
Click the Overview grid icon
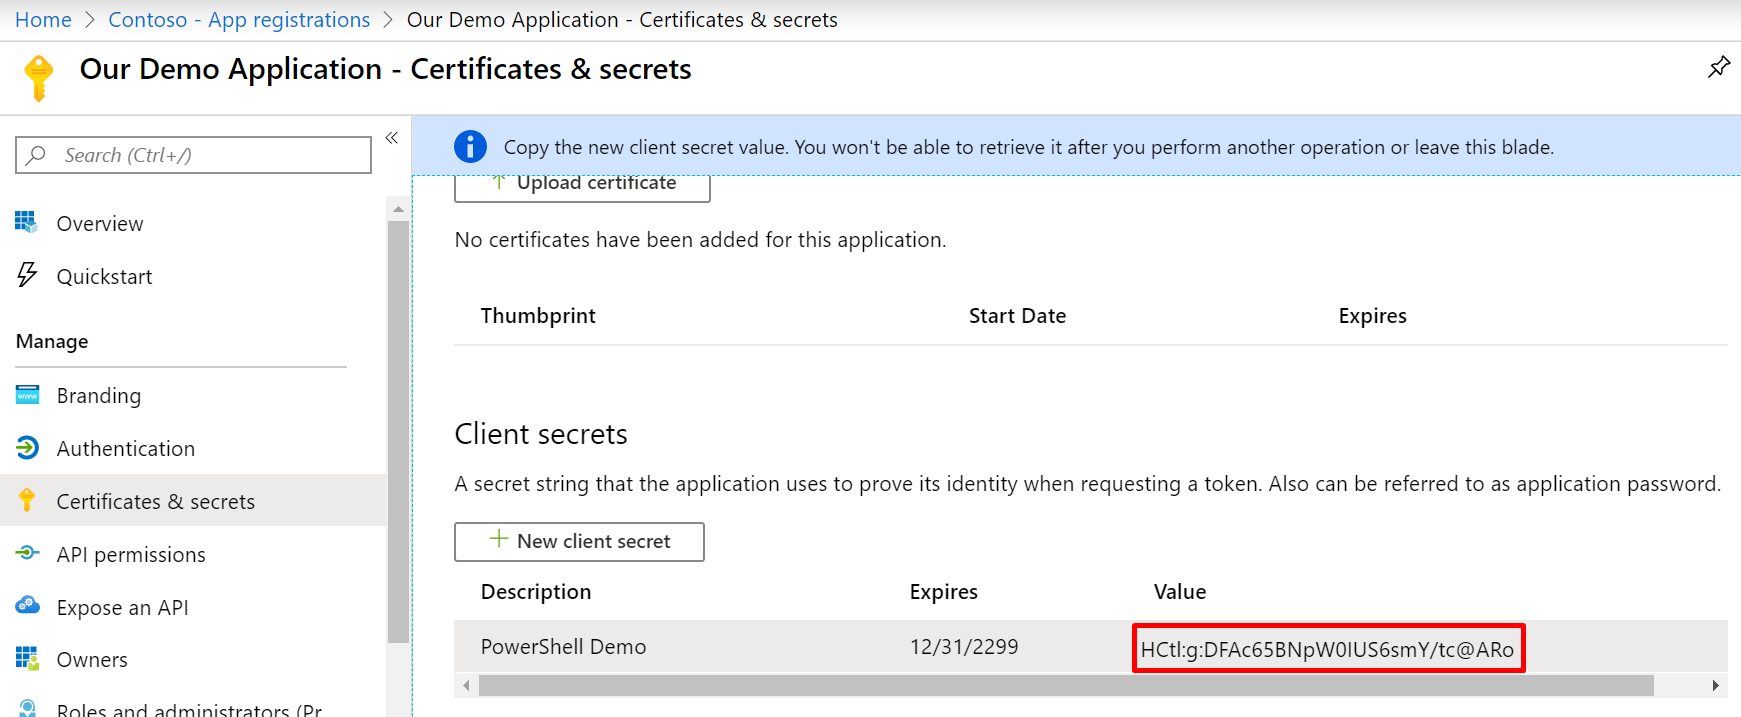[26, 222]
